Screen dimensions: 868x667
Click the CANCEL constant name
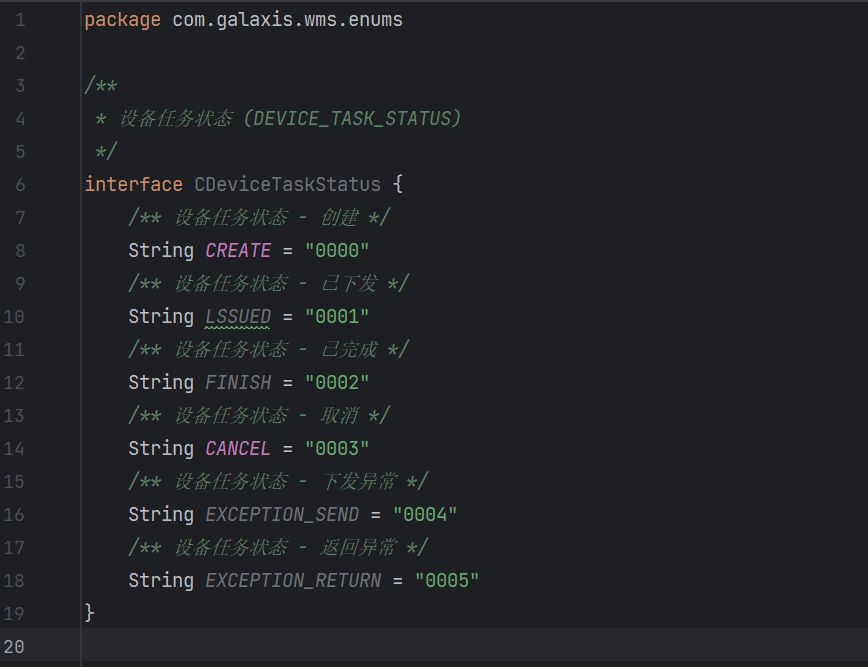[238, 448]
